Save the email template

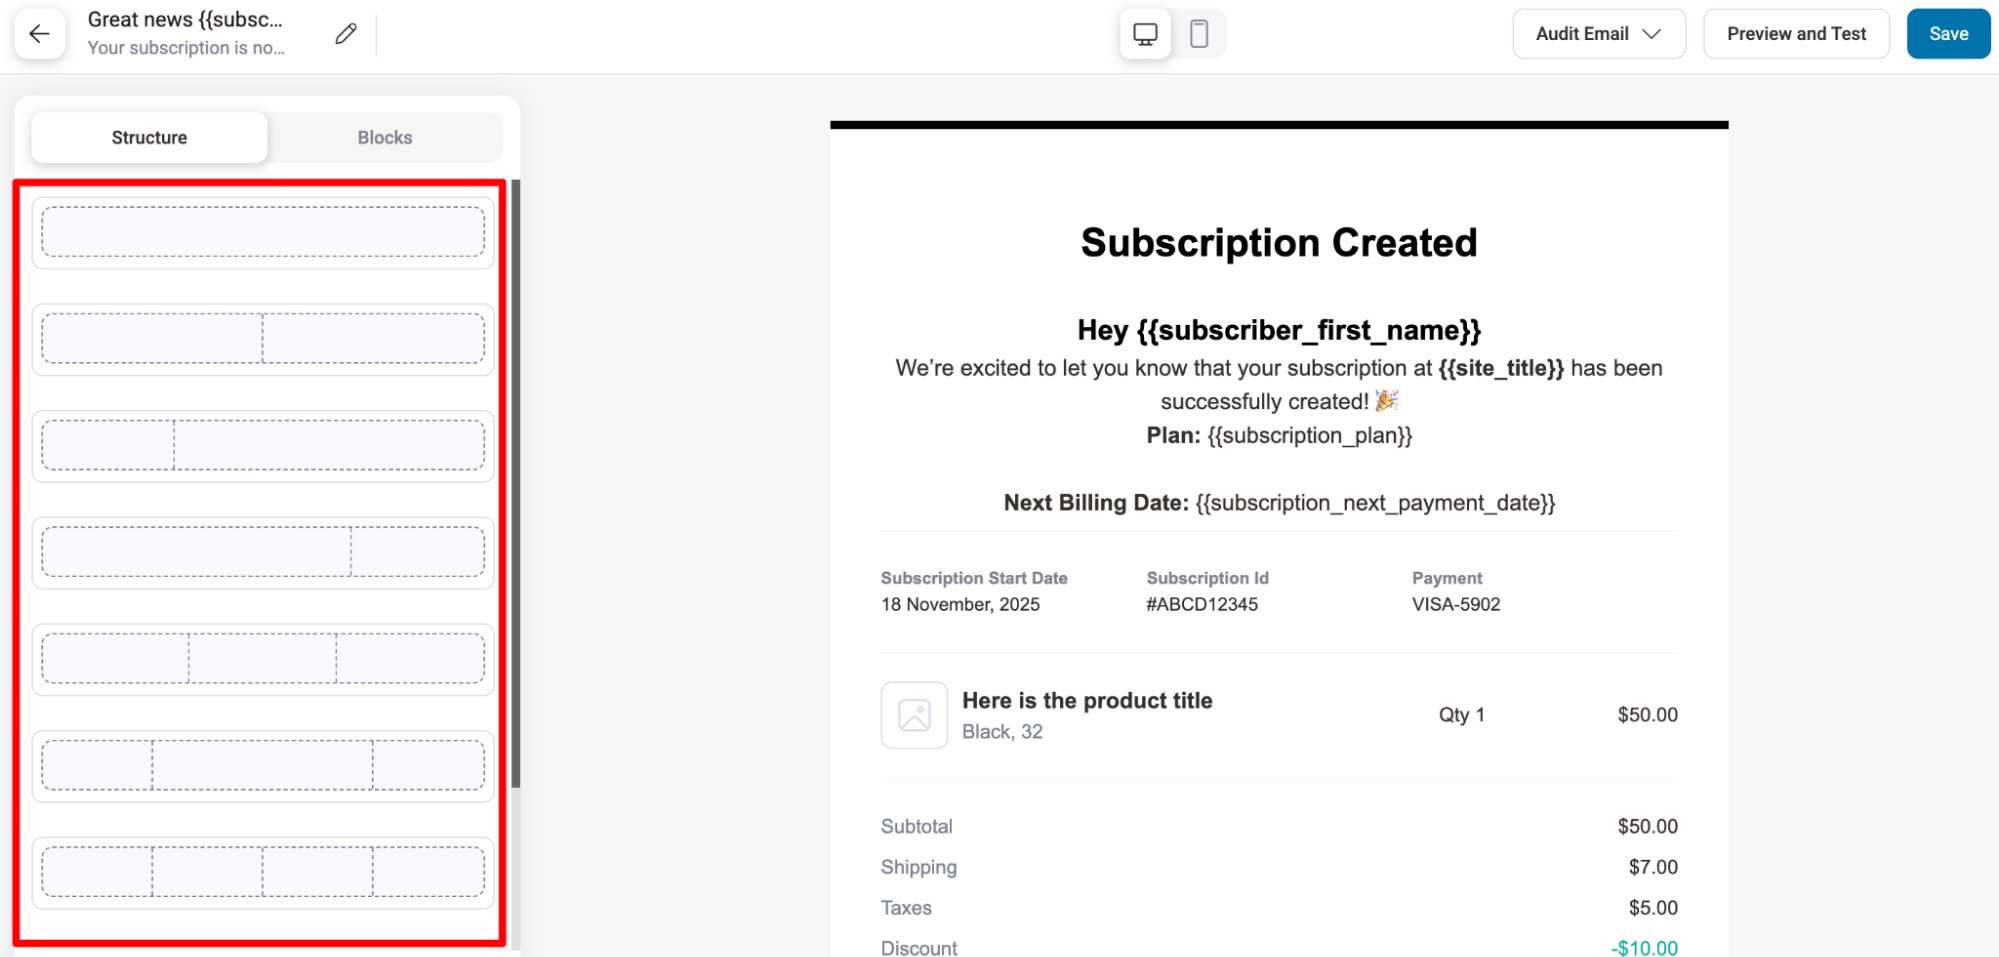1947,33
